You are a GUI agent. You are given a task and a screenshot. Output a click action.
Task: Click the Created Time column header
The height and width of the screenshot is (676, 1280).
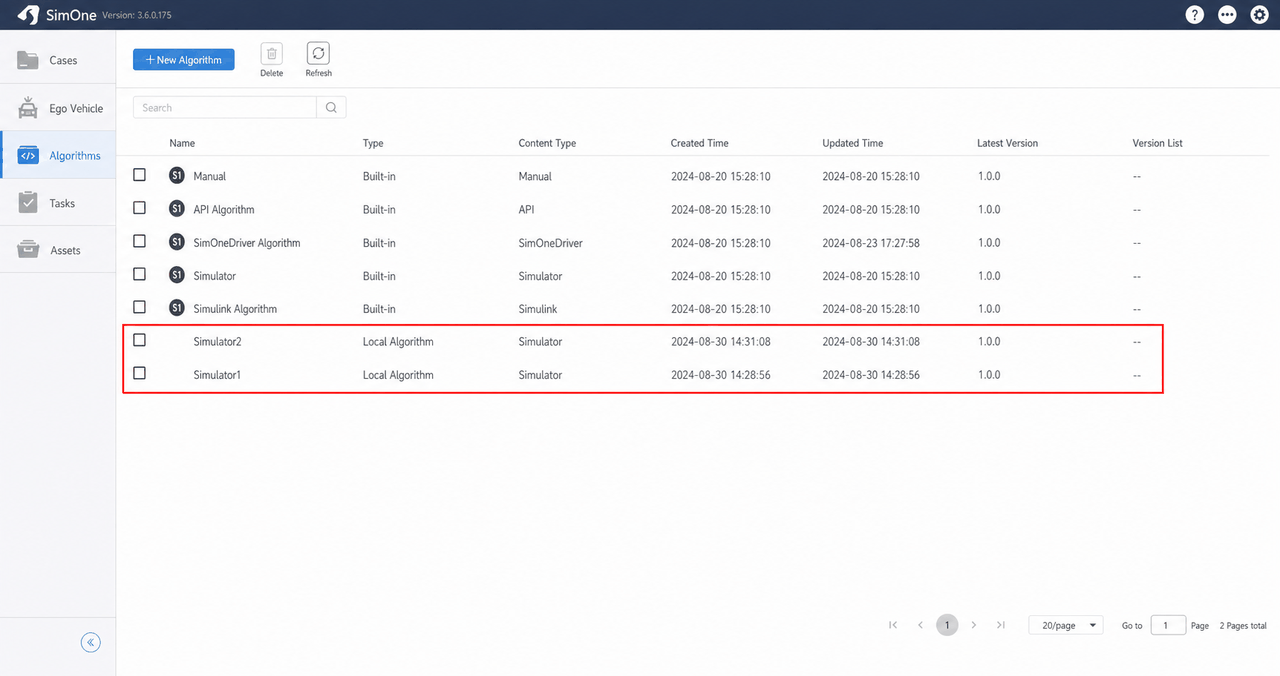pyautogui.click(x=700, y=143)
